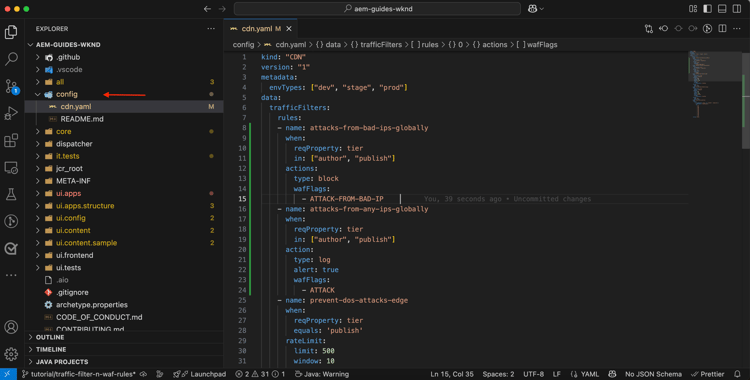The height and width of the screenshot is (380, 750).
Task: Open the Search view in activity bar
Action: pos(11,59)
